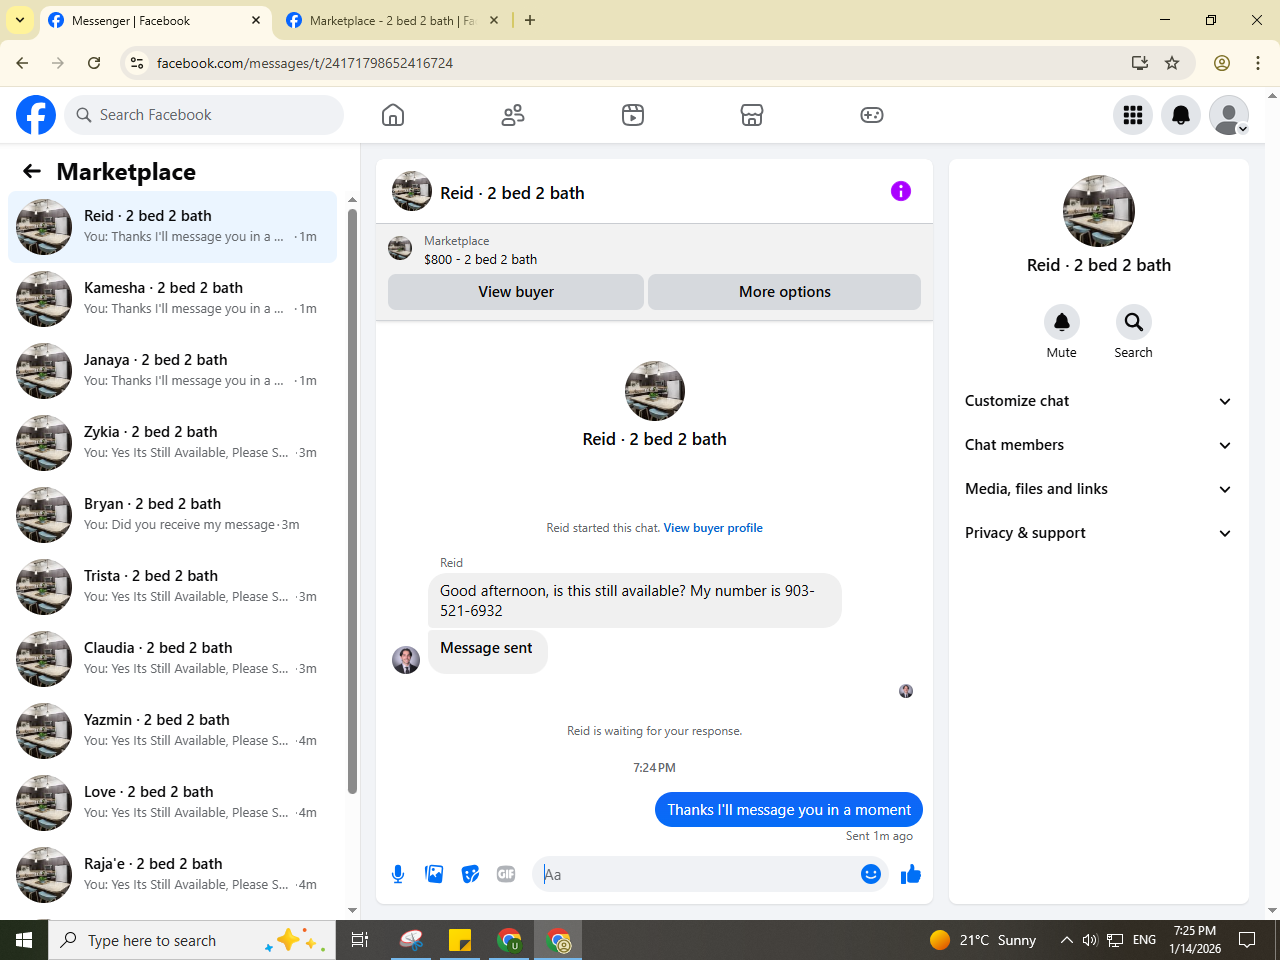This screenshot has height=960, width=1280.
Task: Bookmark this page star icon
Action: point(1172,63)
